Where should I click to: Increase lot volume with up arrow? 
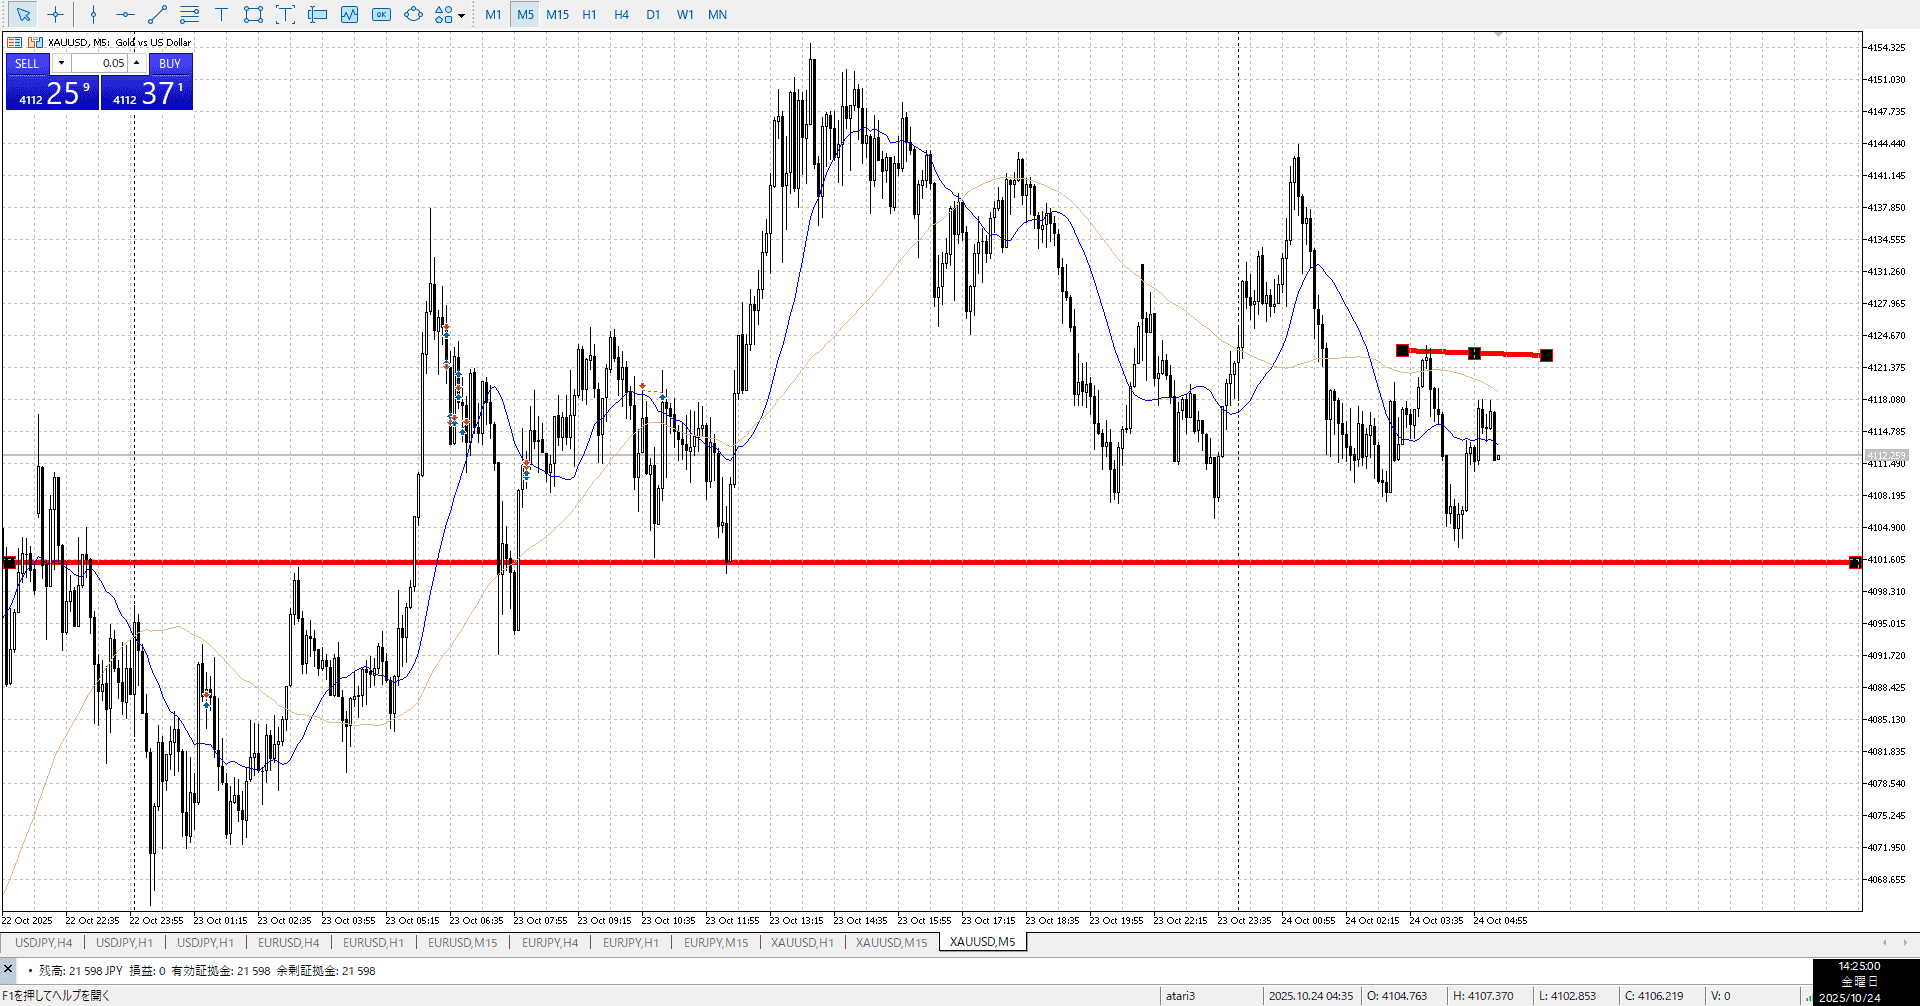[137, 63]
